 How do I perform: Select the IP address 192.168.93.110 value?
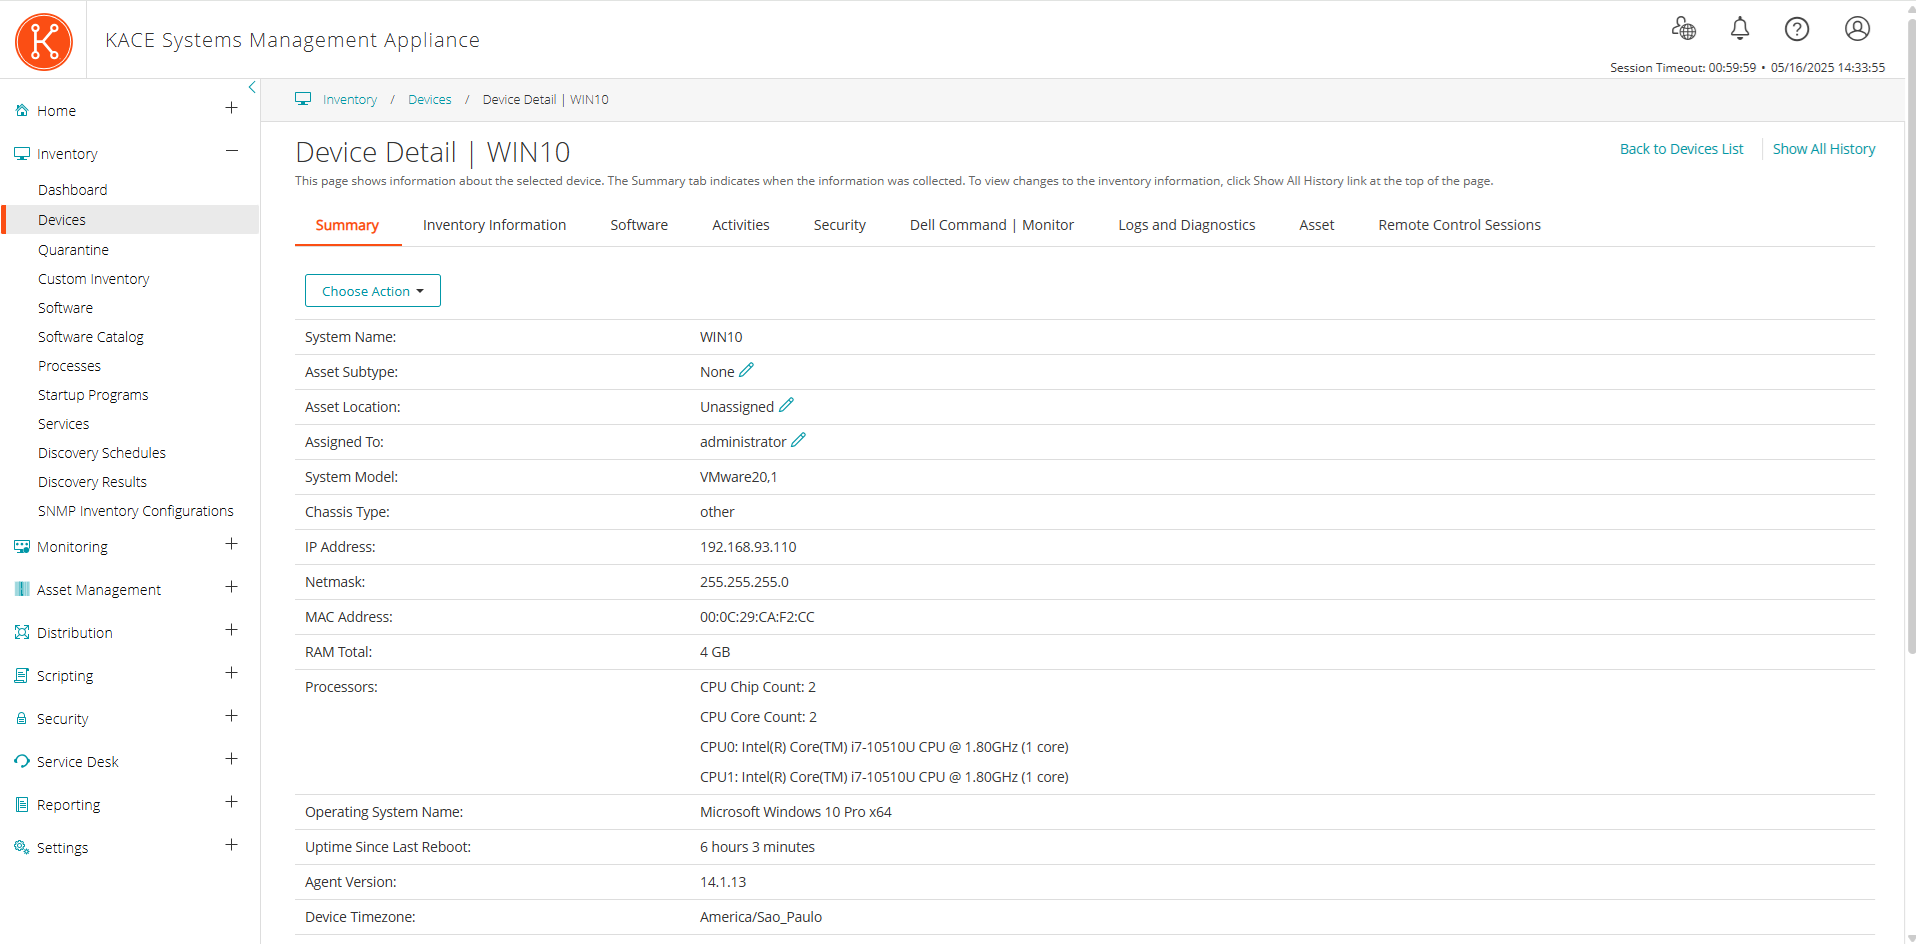[x=748, y=547]
